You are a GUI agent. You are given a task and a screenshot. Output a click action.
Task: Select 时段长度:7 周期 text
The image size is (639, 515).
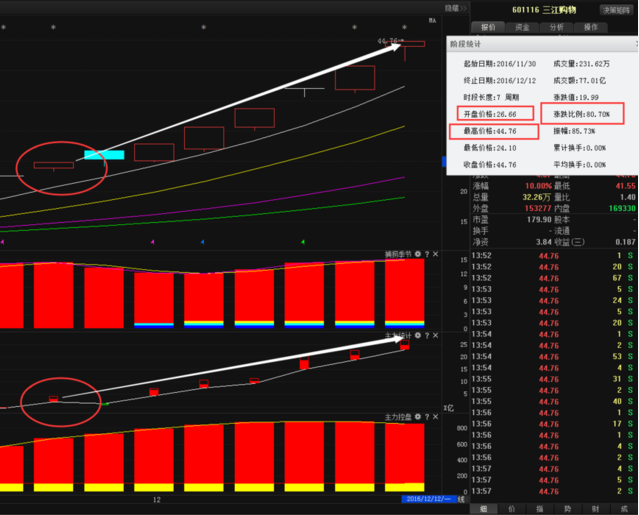pos(491,97)
